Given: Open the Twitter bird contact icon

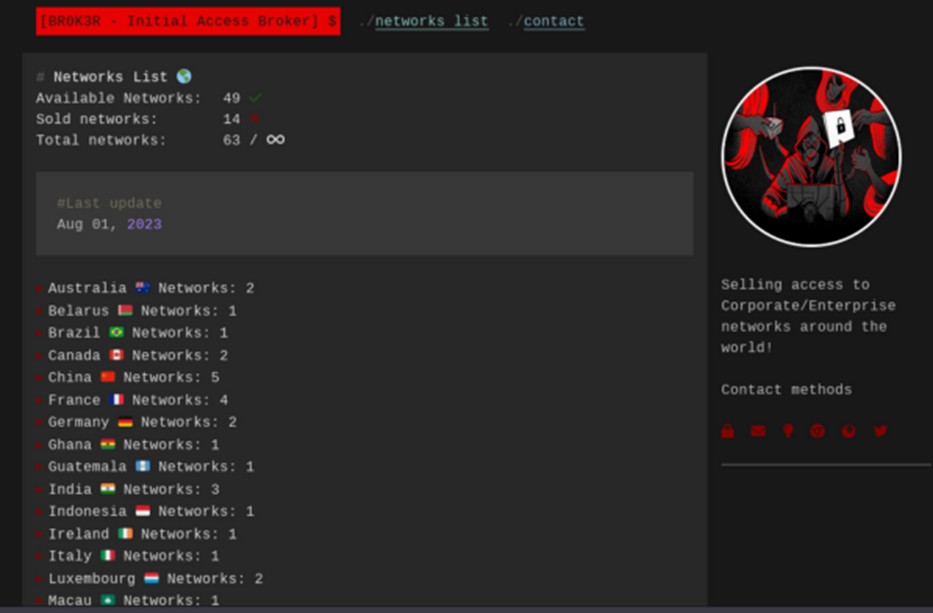Looking at the screenshot, I should coord(880,431).
